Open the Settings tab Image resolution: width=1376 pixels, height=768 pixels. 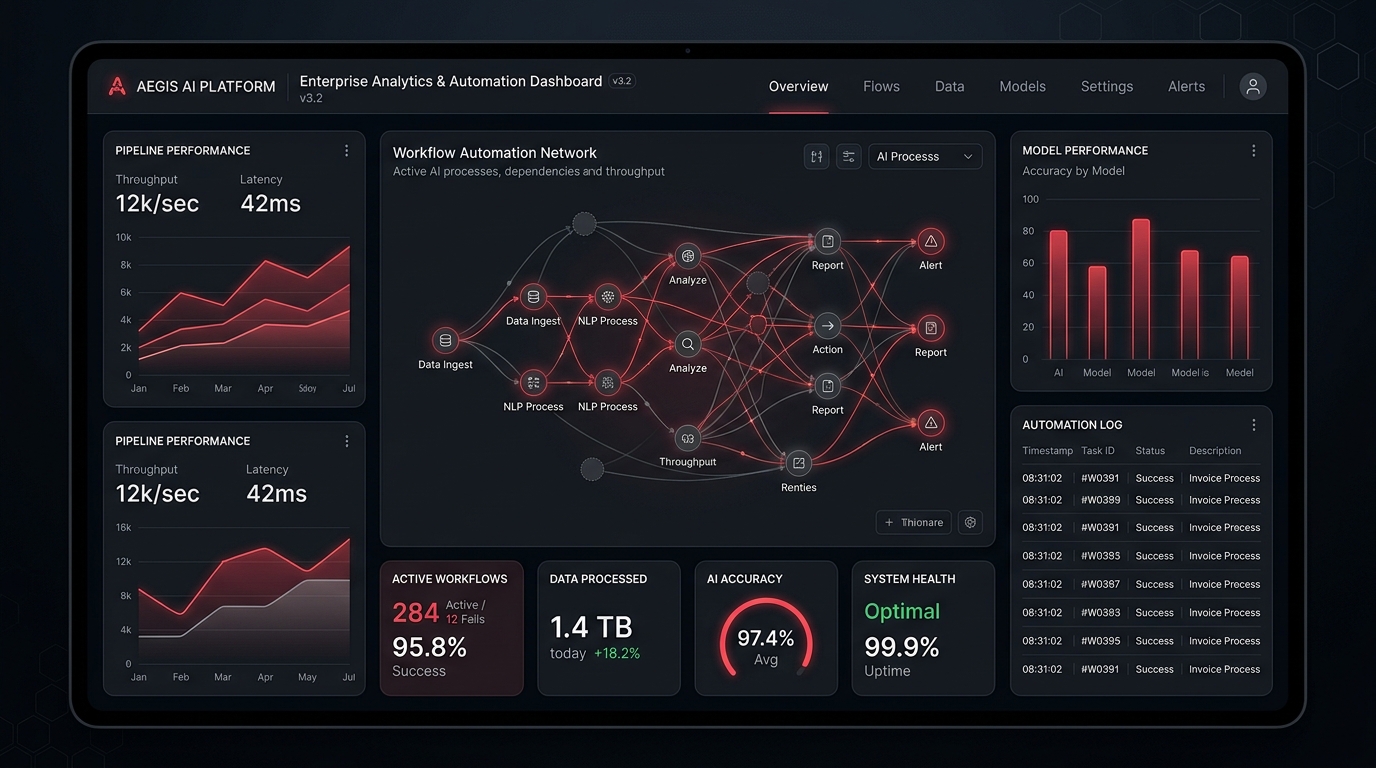pos(1107,86)
